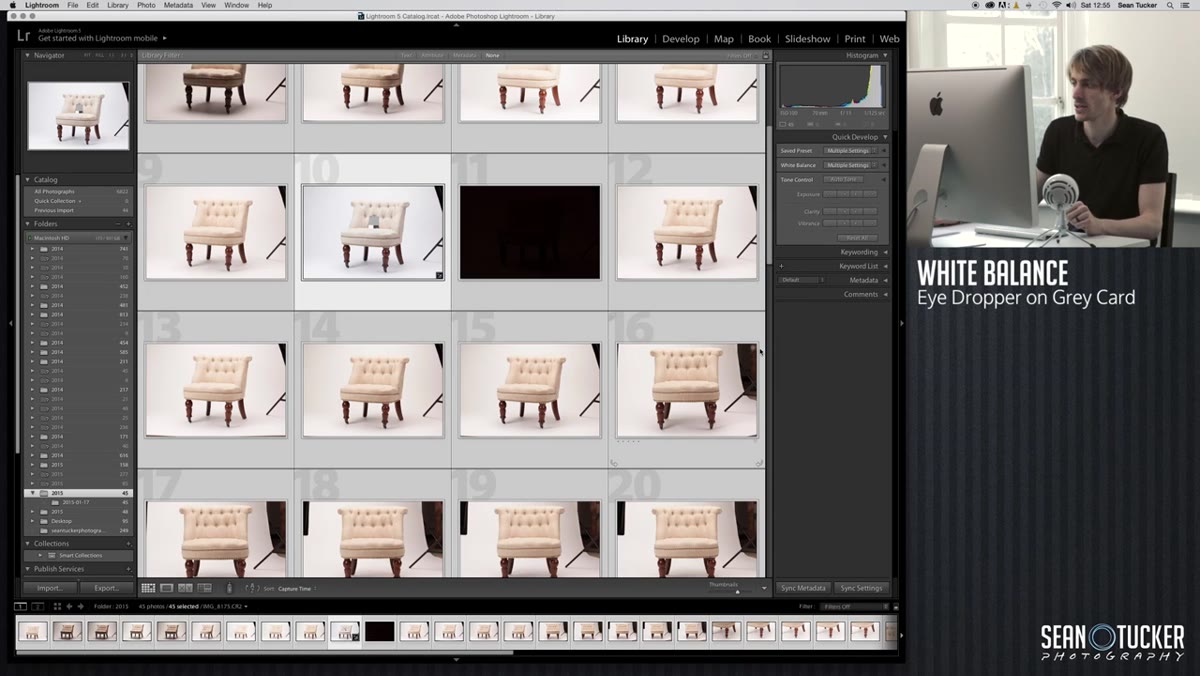
Task: Open the Develop module
Action: [681, 39]
